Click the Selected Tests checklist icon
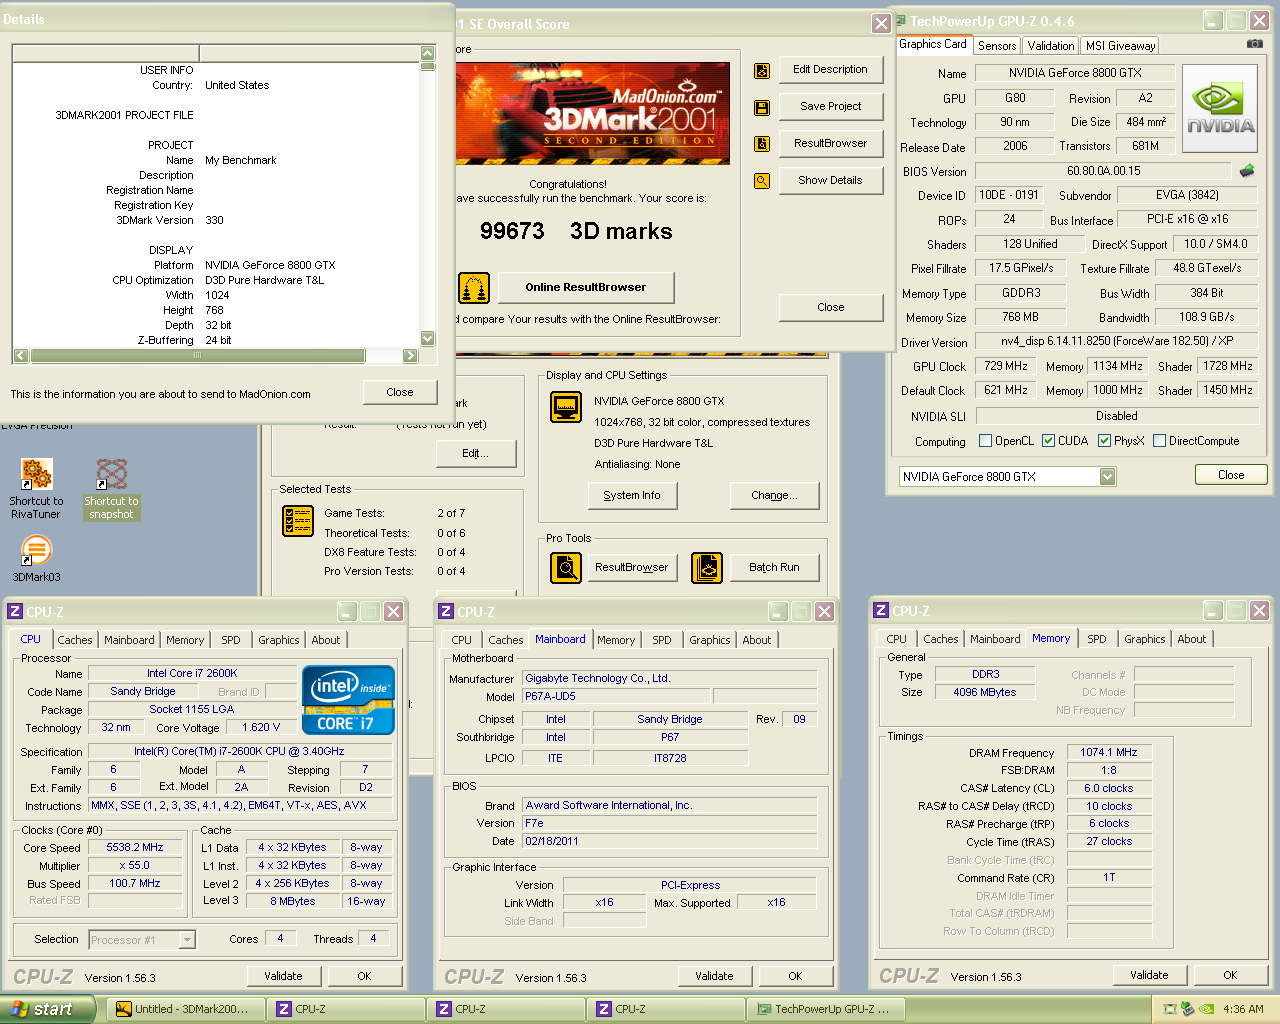 click(298, 521)
